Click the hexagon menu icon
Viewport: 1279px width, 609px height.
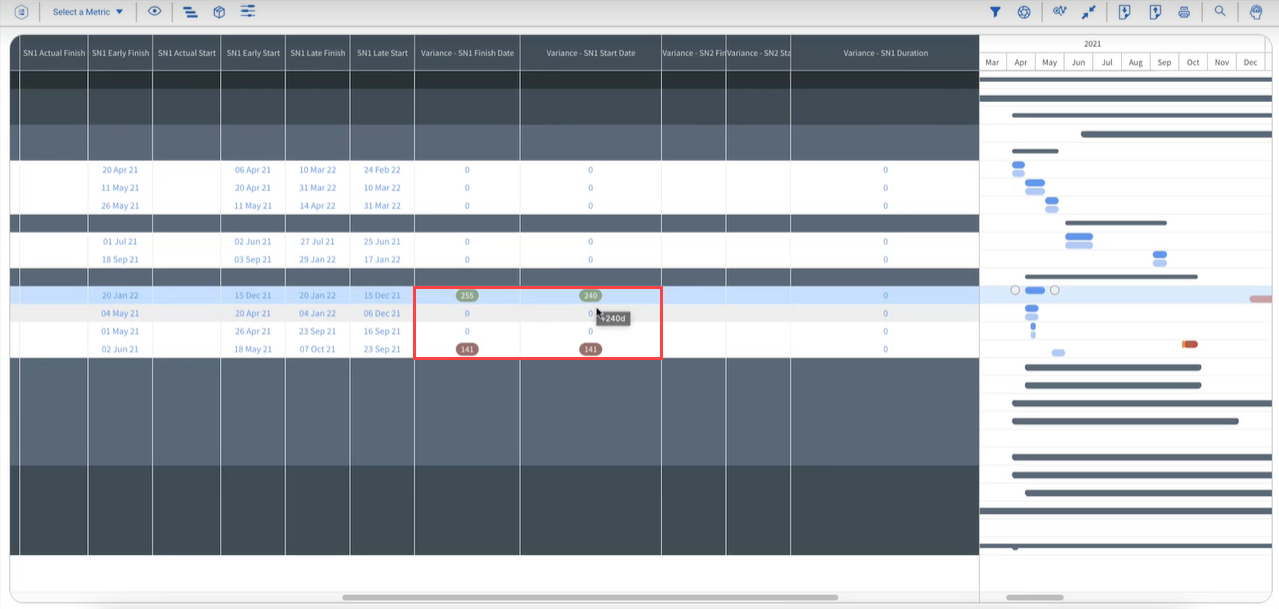point(21,12)
